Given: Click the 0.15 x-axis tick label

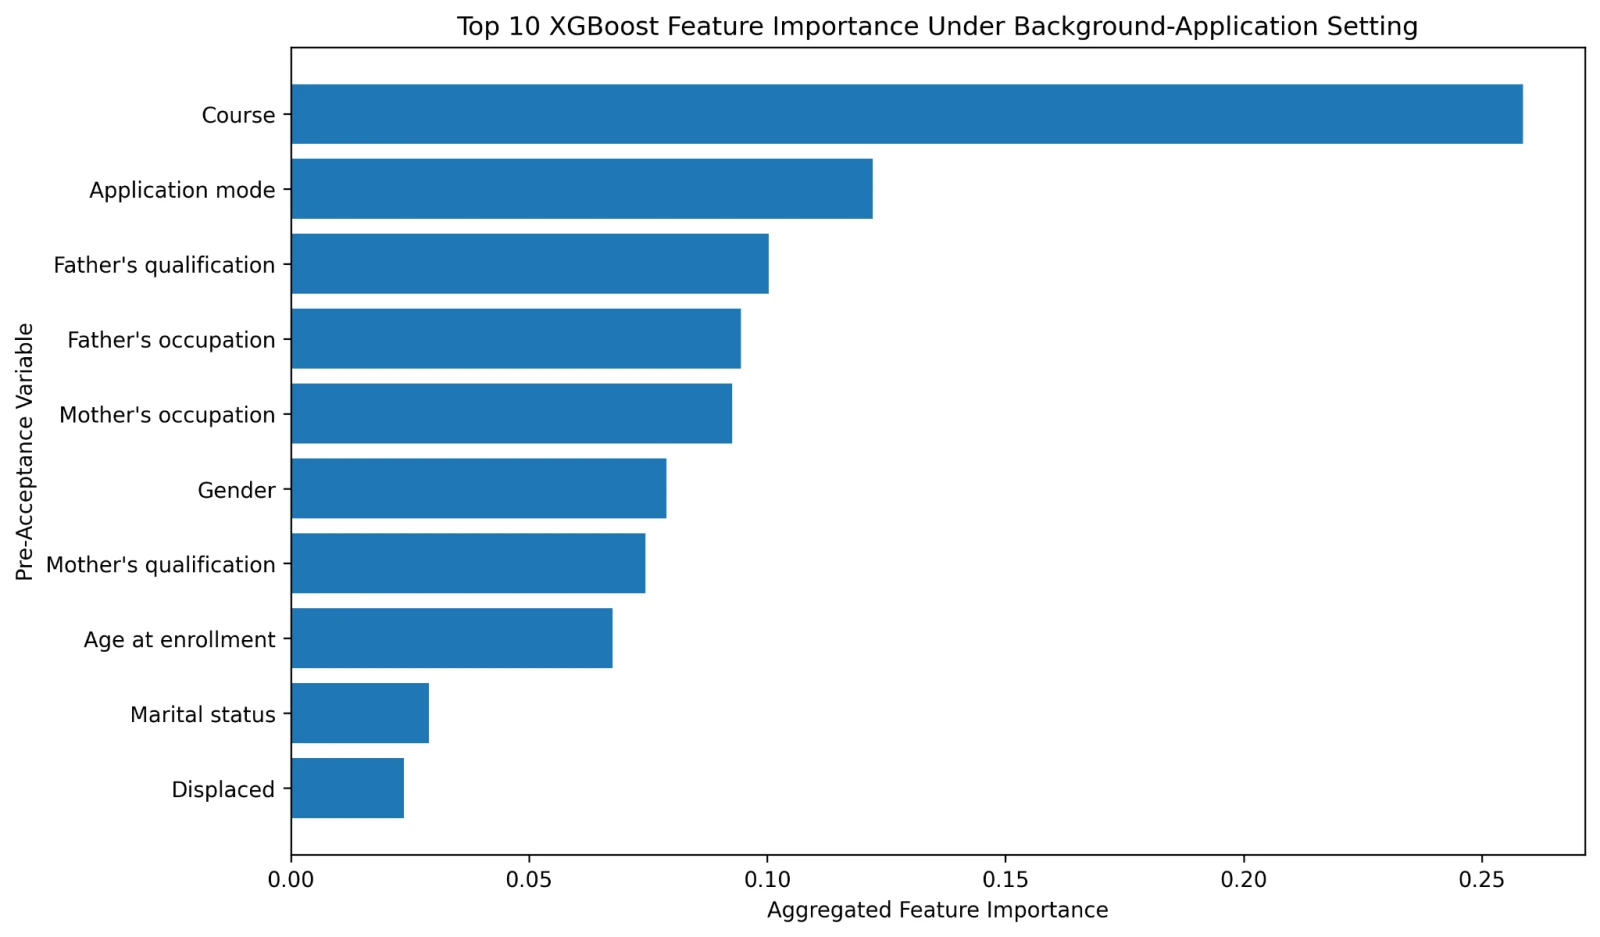Looking at the screenshot, I should 1005,880.
